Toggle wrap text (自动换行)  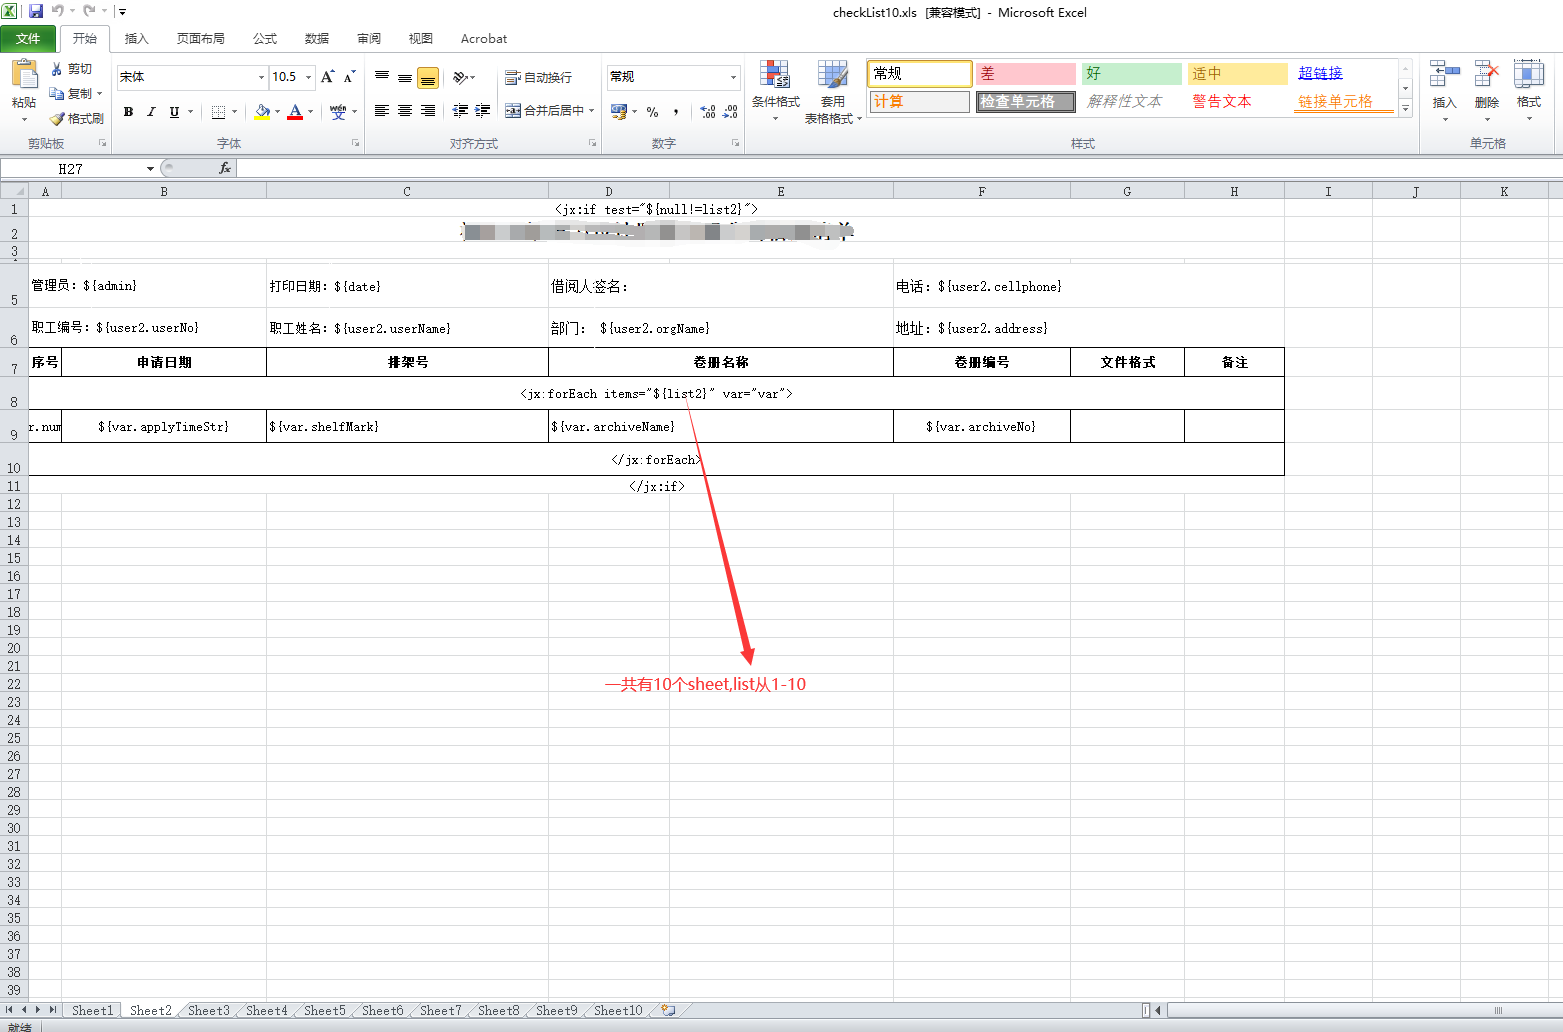(x=538, y=77)
